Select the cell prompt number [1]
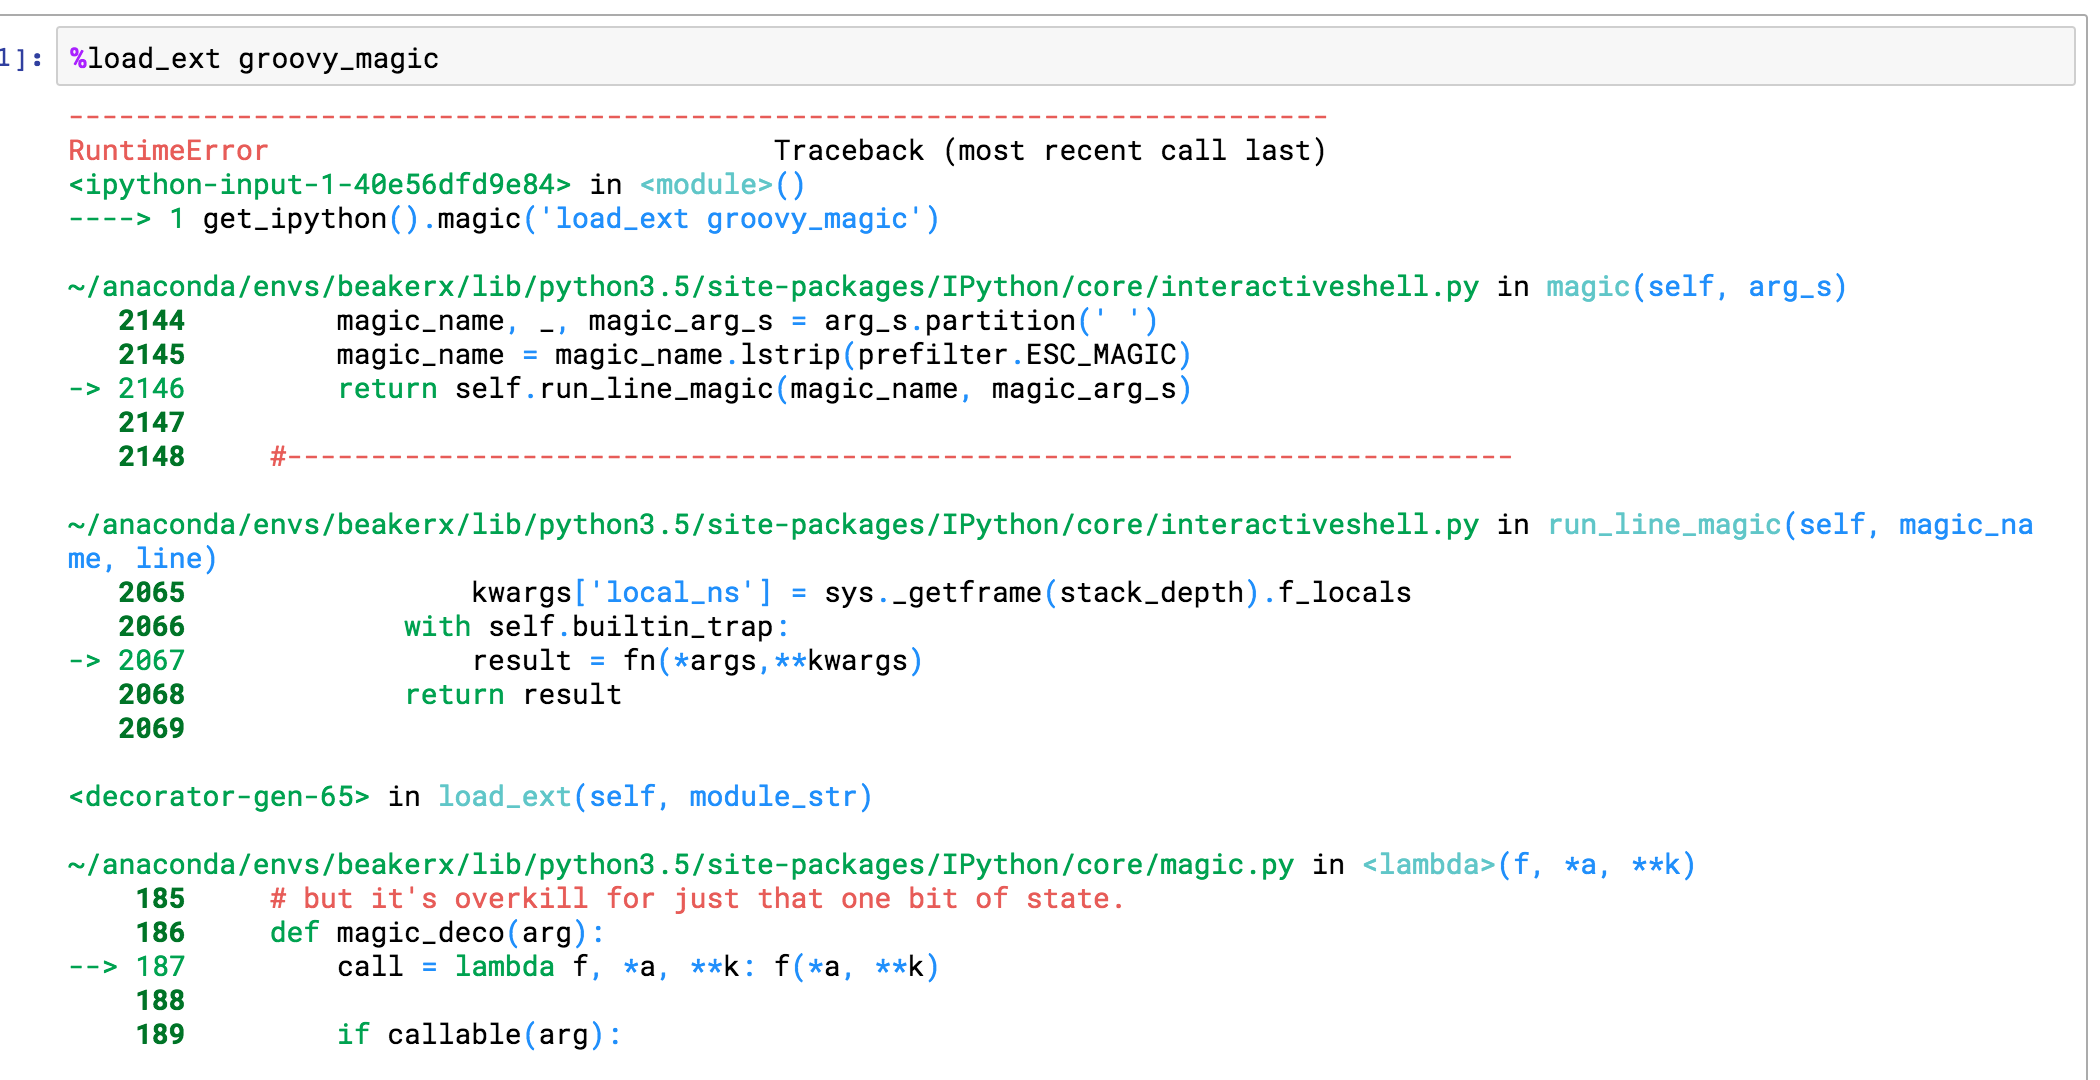2100x1080 pixels. coord(22,57)
